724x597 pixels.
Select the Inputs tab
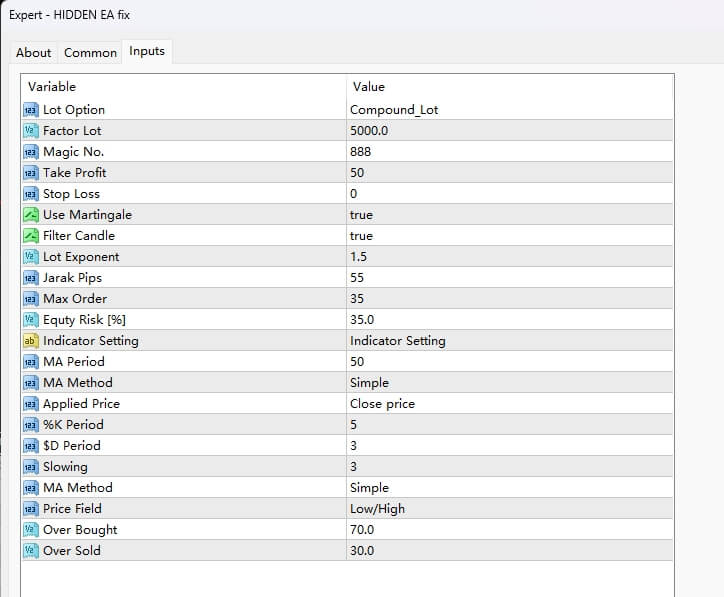pos(147,51)
